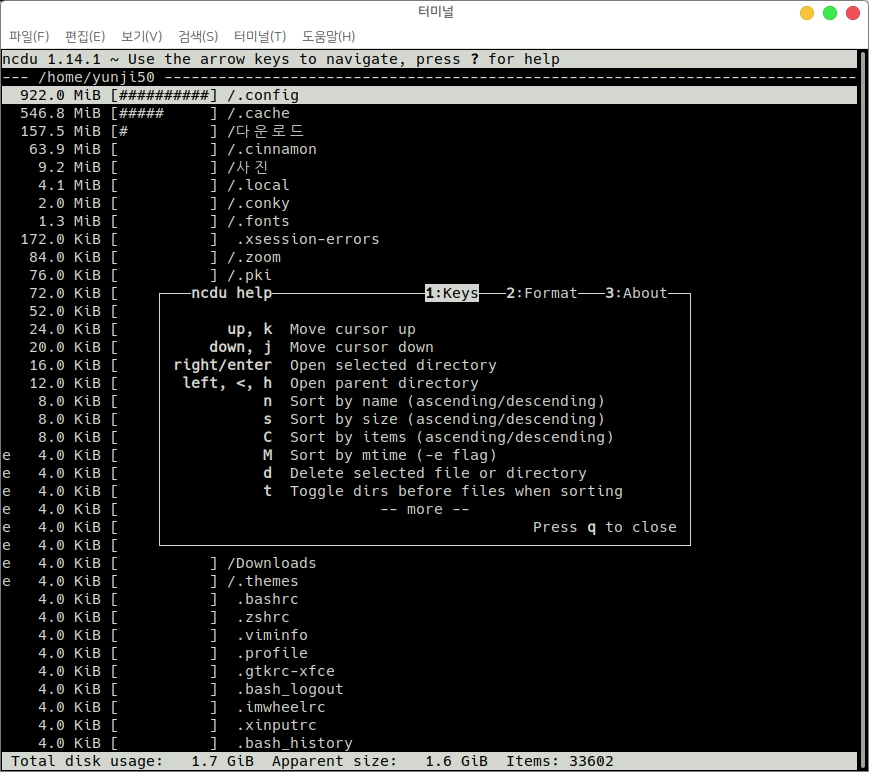Switch to the 3:About help tab
The height and width of the screenshot is (772, 869).
(635, 293)
